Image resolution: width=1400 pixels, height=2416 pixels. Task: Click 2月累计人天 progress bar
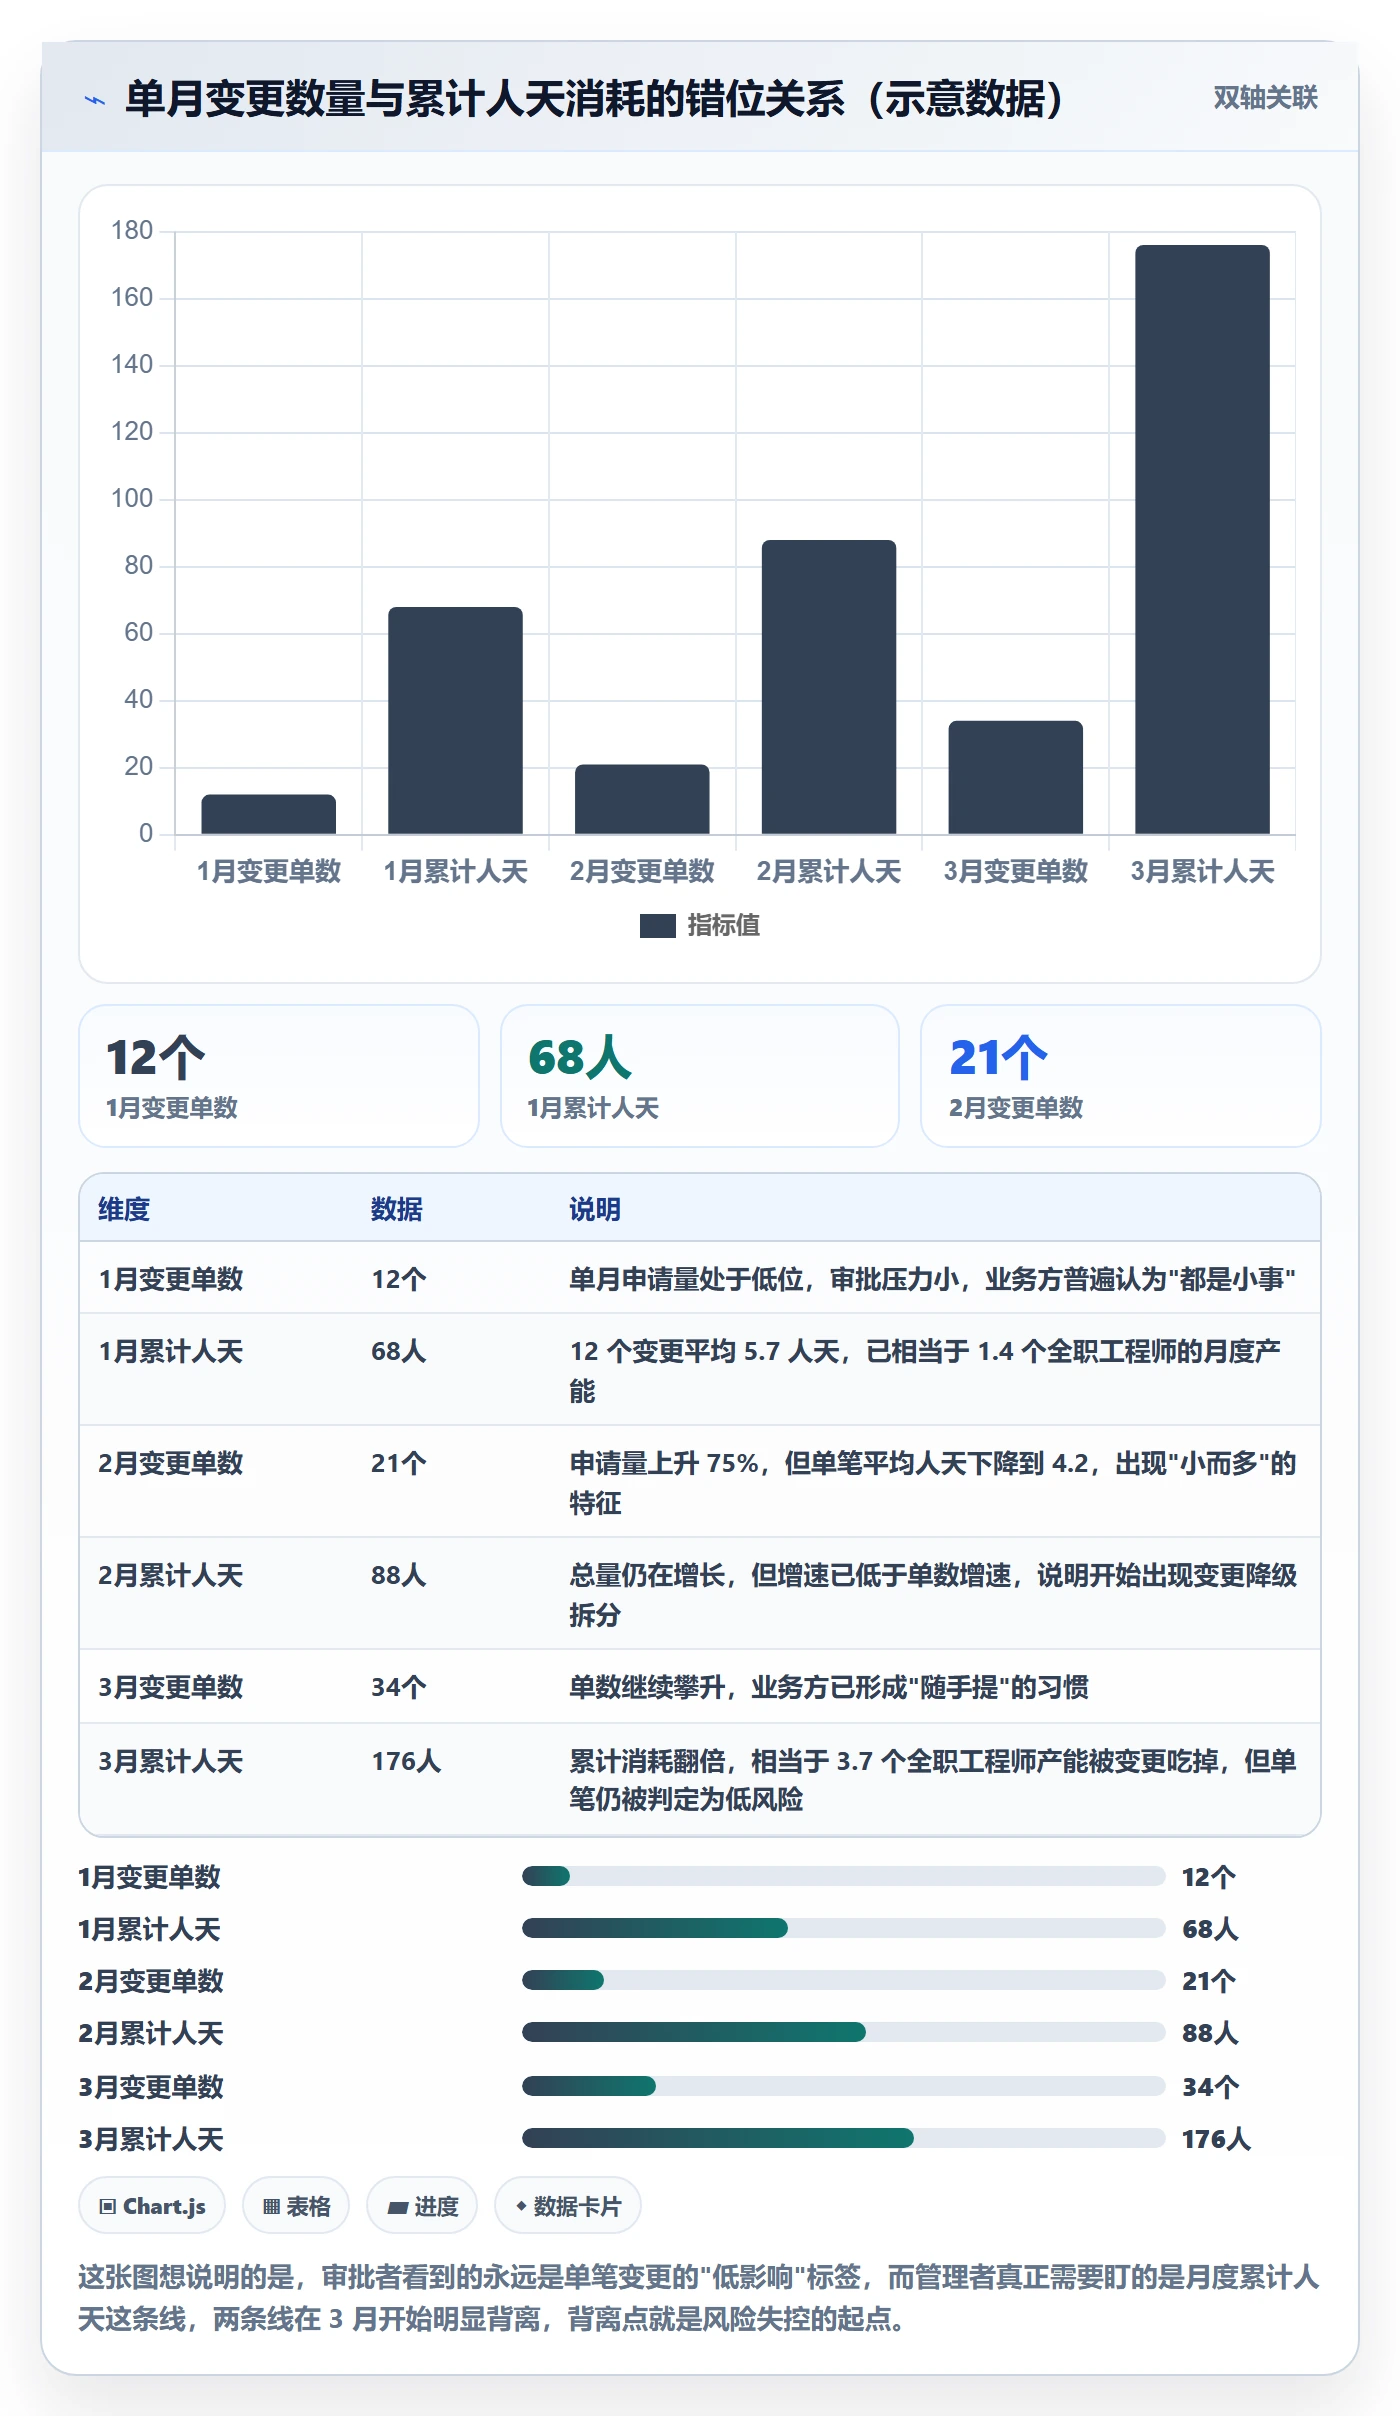tap(843, 2032)
